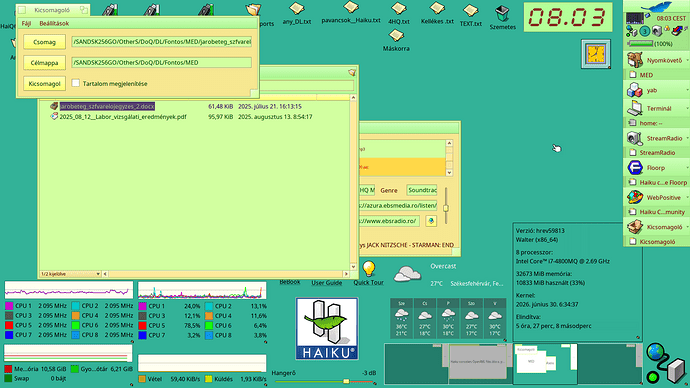The width and height of the screenshot is (690, 388).
Task: Click the StreamRadio Genre Soundtrack field
Action: 422,190
